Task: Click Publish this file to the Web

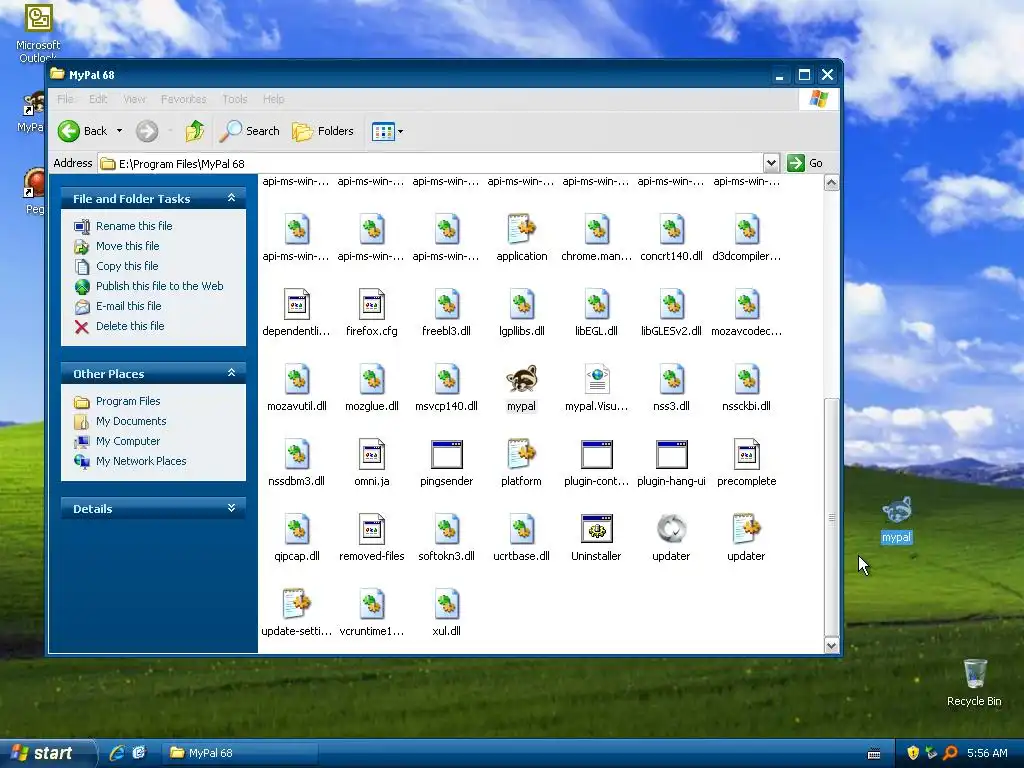Action: 159,286
